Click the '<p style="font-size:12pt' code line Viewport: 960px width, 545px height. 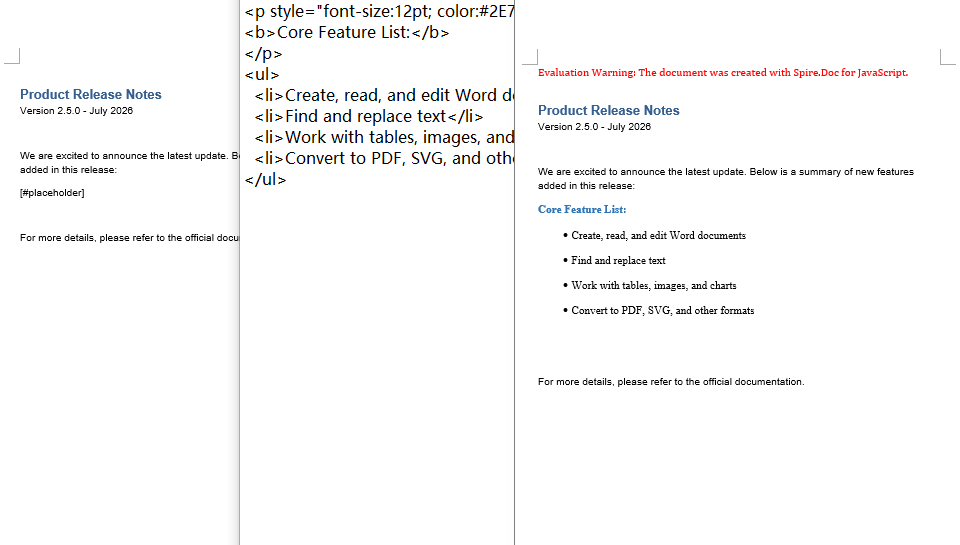pyautogui.click(x=379, y=12)
